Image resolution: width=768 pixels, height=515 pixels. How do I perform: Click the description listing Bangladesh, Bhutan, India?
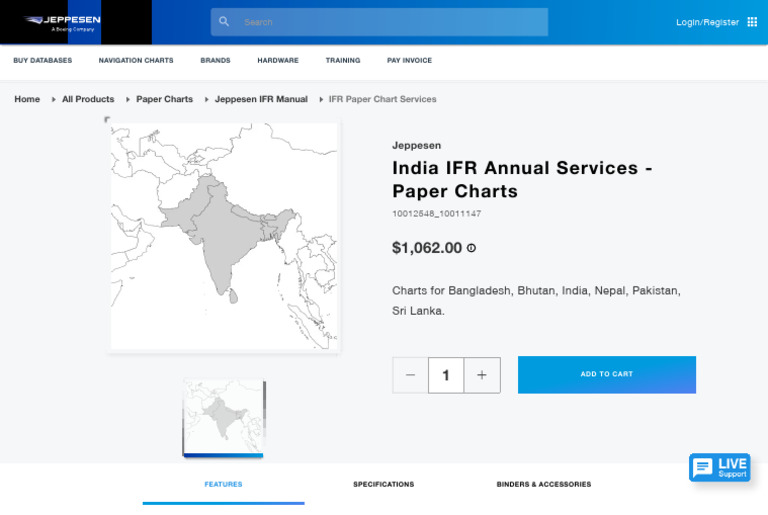tap(536, 300)
